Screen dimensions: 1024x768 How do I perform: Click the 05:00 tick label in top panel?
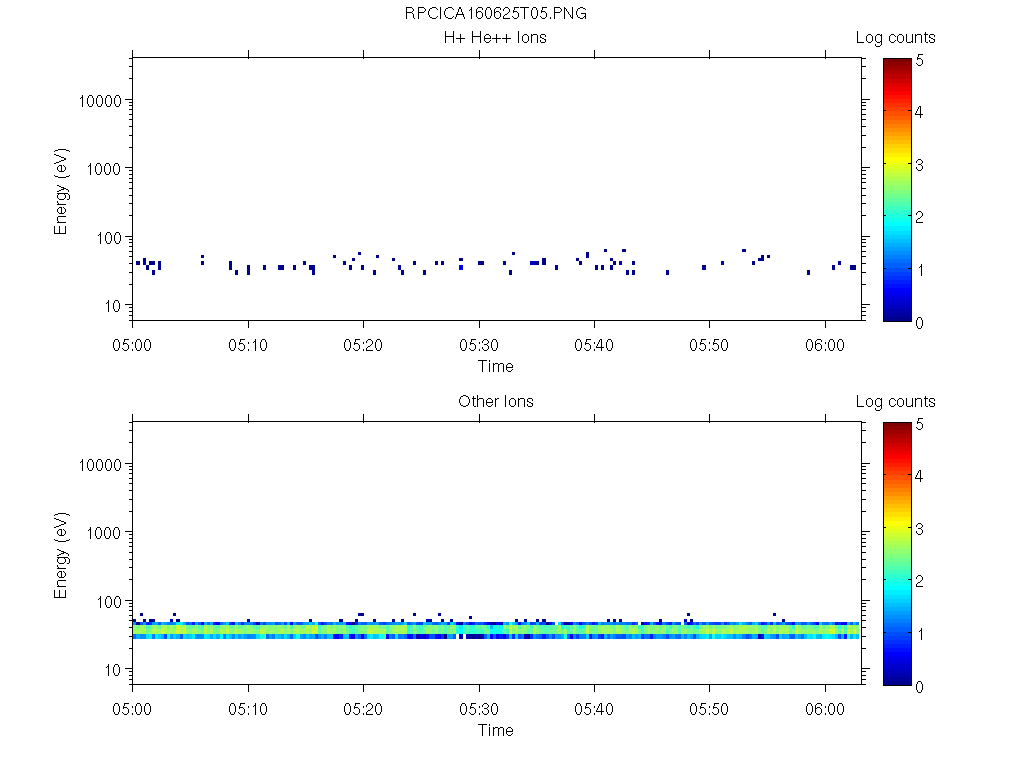(132, 345)
